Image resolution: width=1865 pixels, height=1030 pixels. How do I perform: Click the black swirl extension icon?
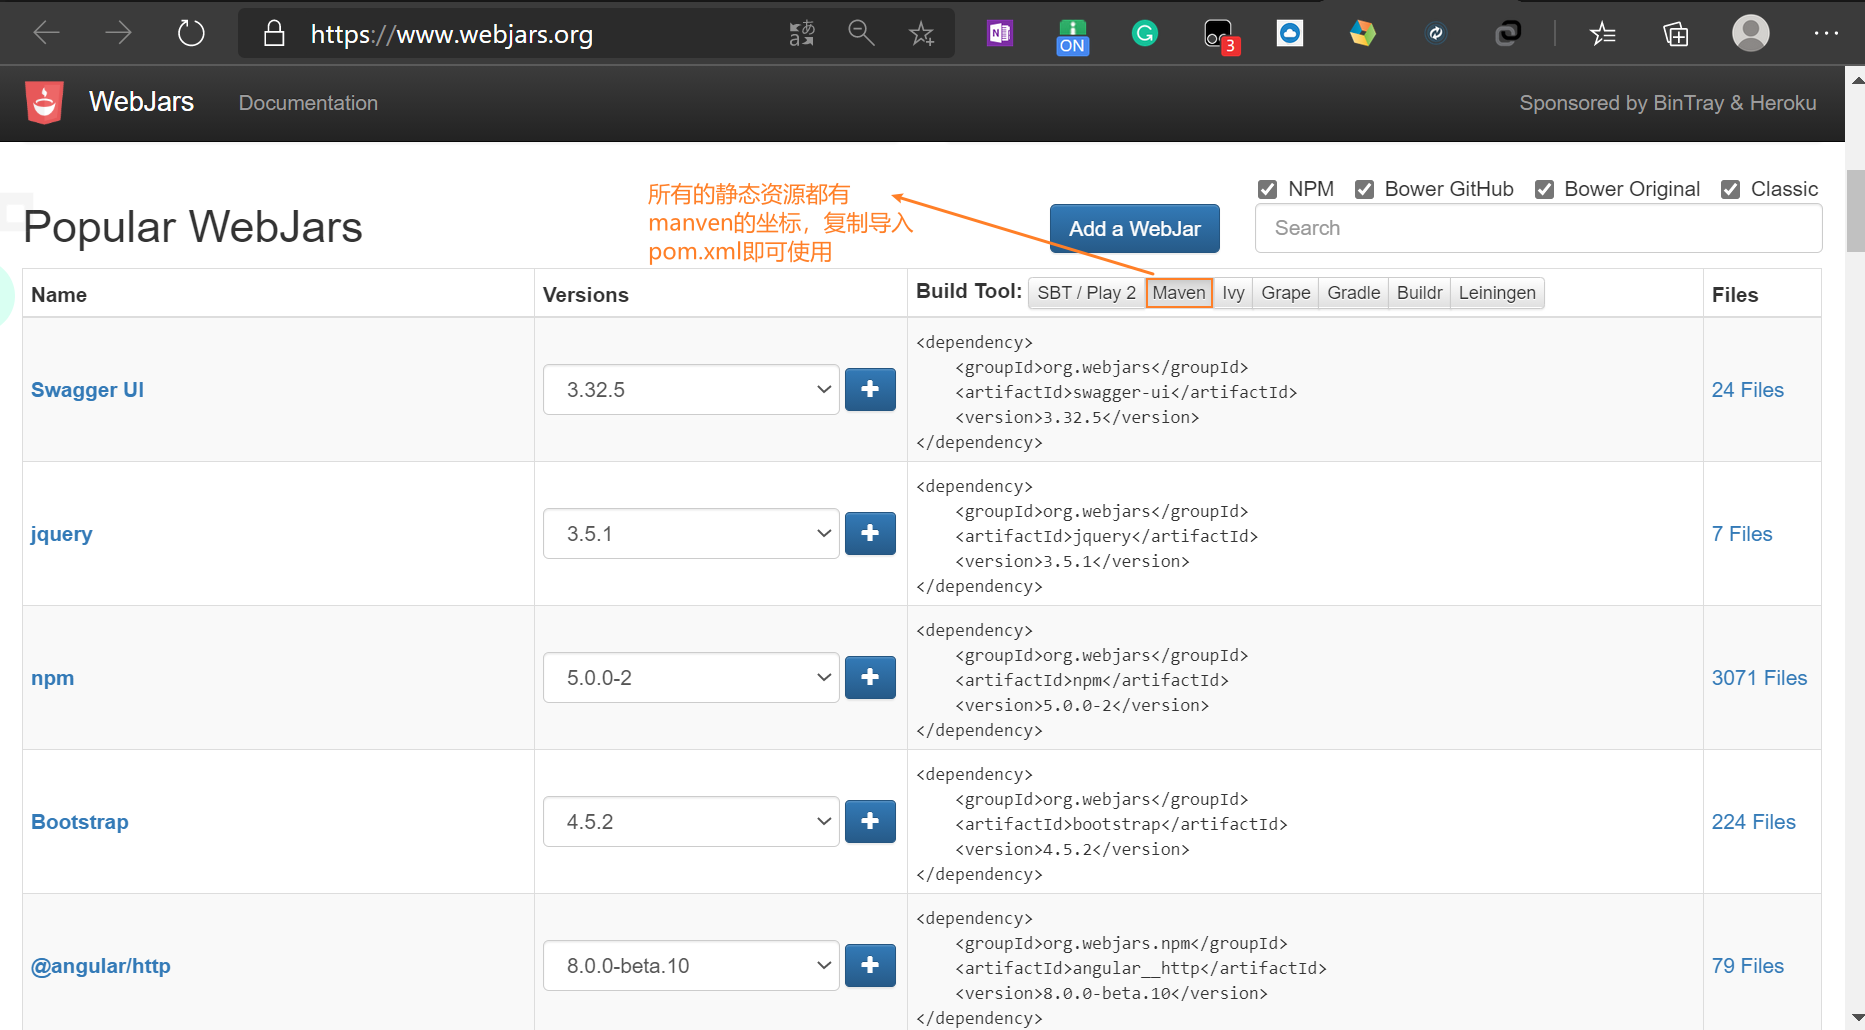click(x=1508, y=34)
